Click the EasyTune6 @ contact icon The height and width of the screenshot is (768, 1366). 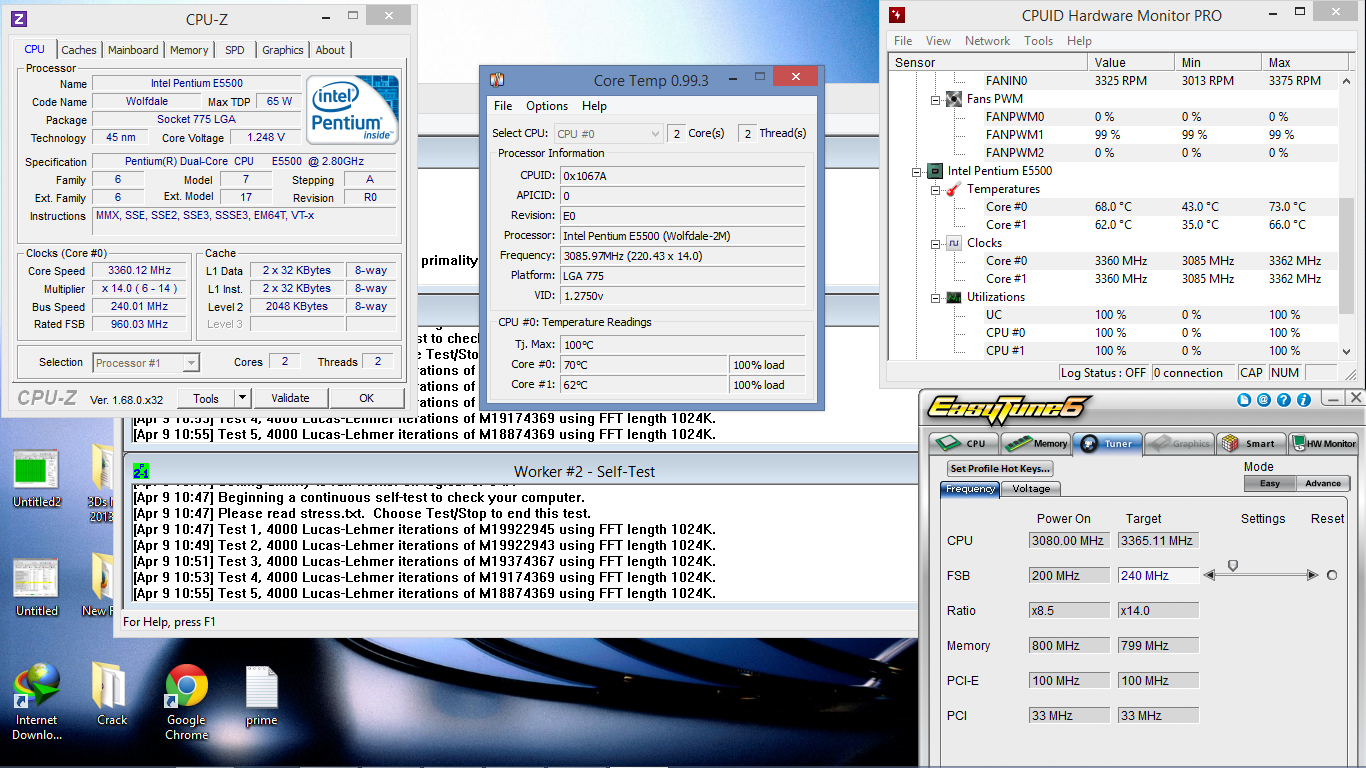(1264, 399)
